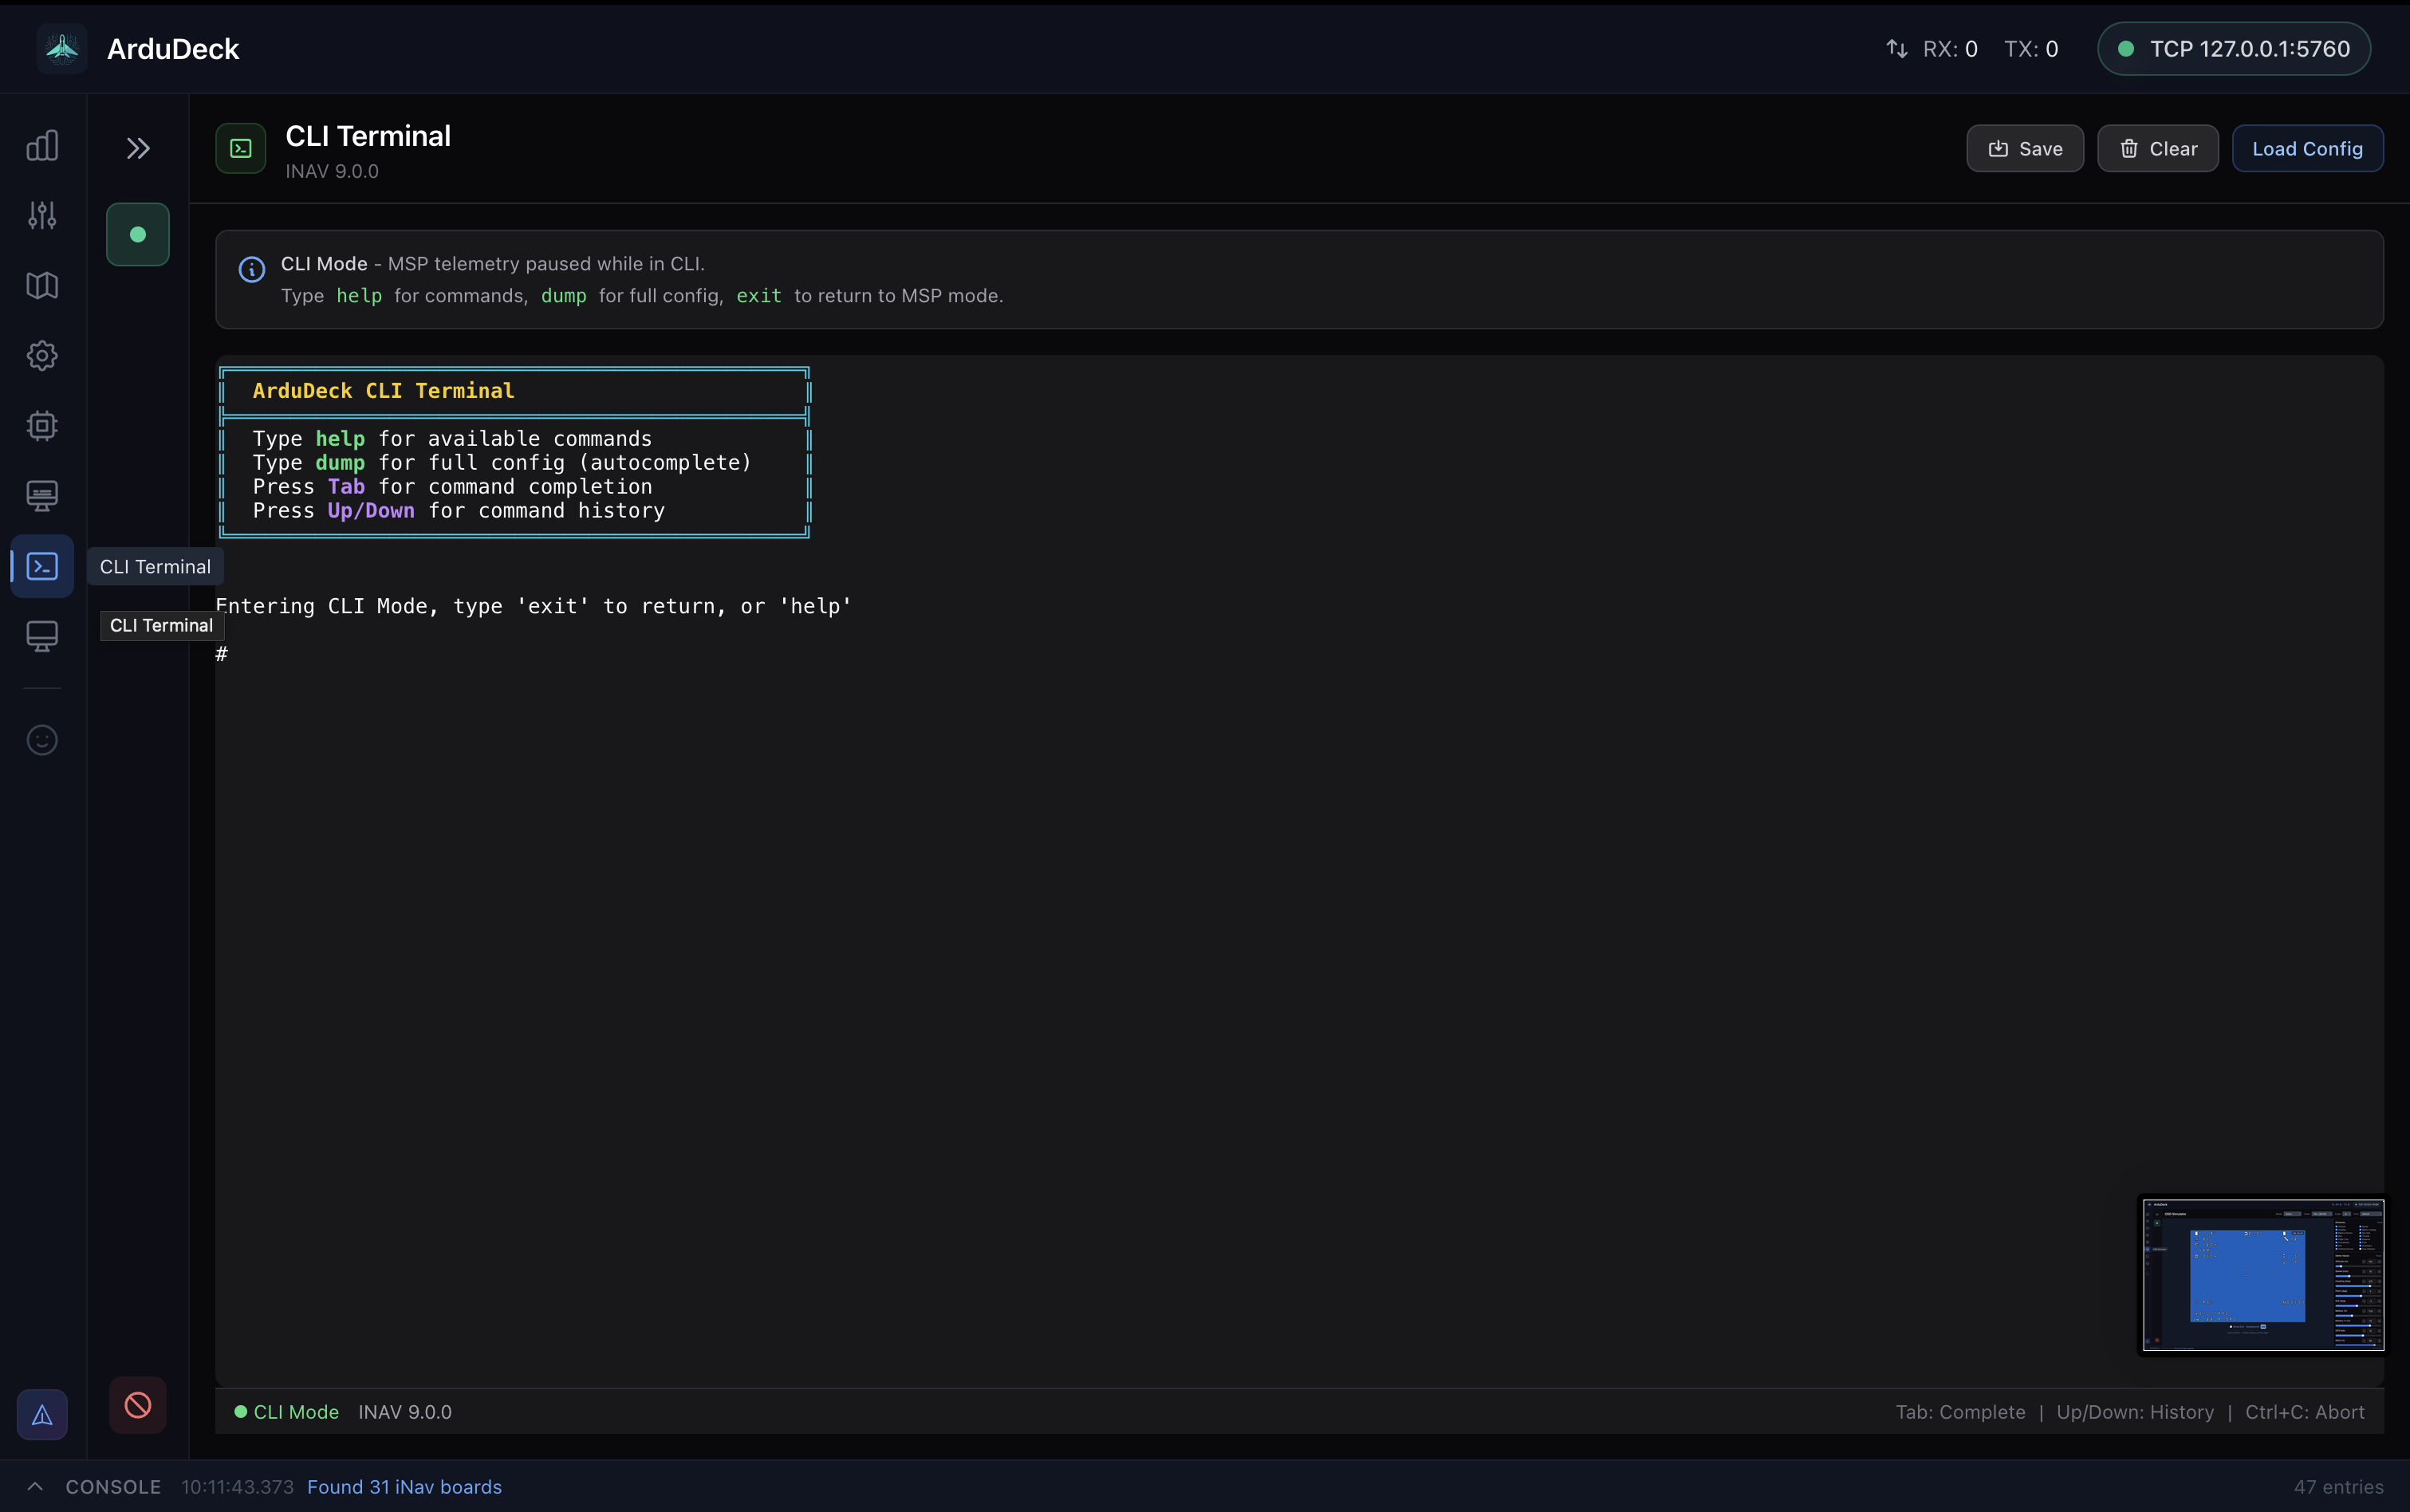Click the bottom-left blue triangle icon
This screenshot has height=1512, width=2410.
click(x=42, y=1414)
